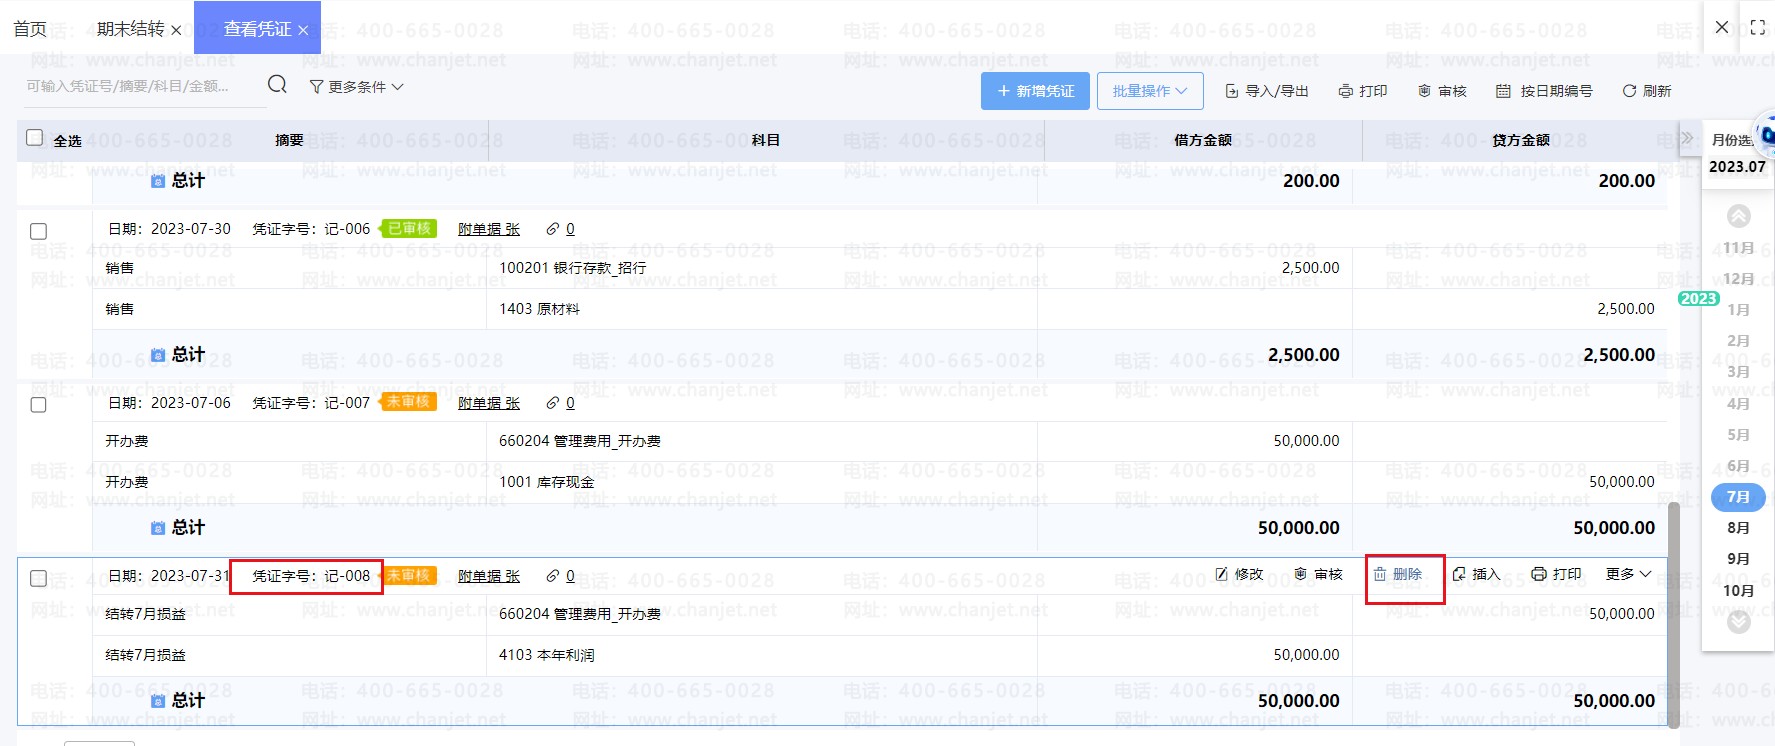Click 按日期编号 renumber by date icon
The height and width of the screenshot is (746, 1775).
(1503, 91)
